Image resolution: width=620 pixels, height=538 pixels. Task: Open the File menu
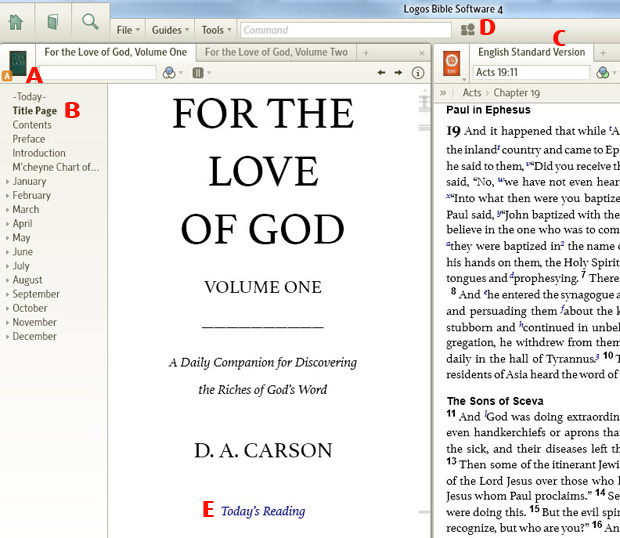pyautogui.click(x=126, y=31)
